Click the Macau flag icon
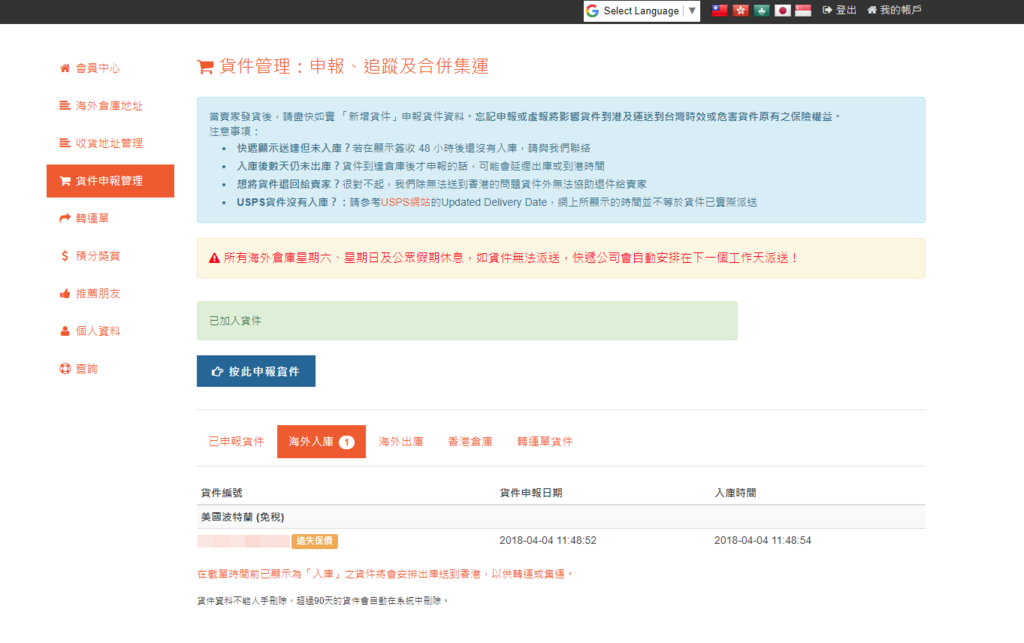The image size is (1024, 643). pyautogui.click(x=761, y=11)
